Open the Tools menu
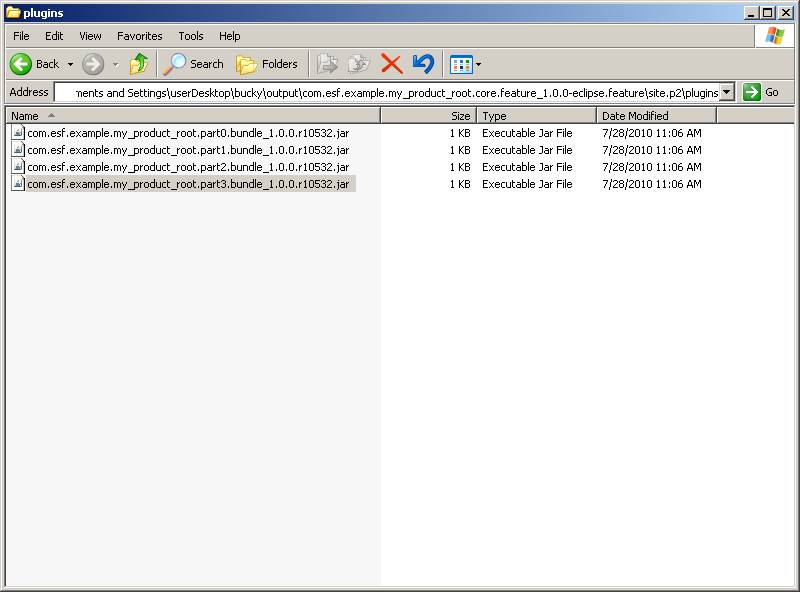Image resolution: width=800 pixels, height=592 pixels. point(191,36)
